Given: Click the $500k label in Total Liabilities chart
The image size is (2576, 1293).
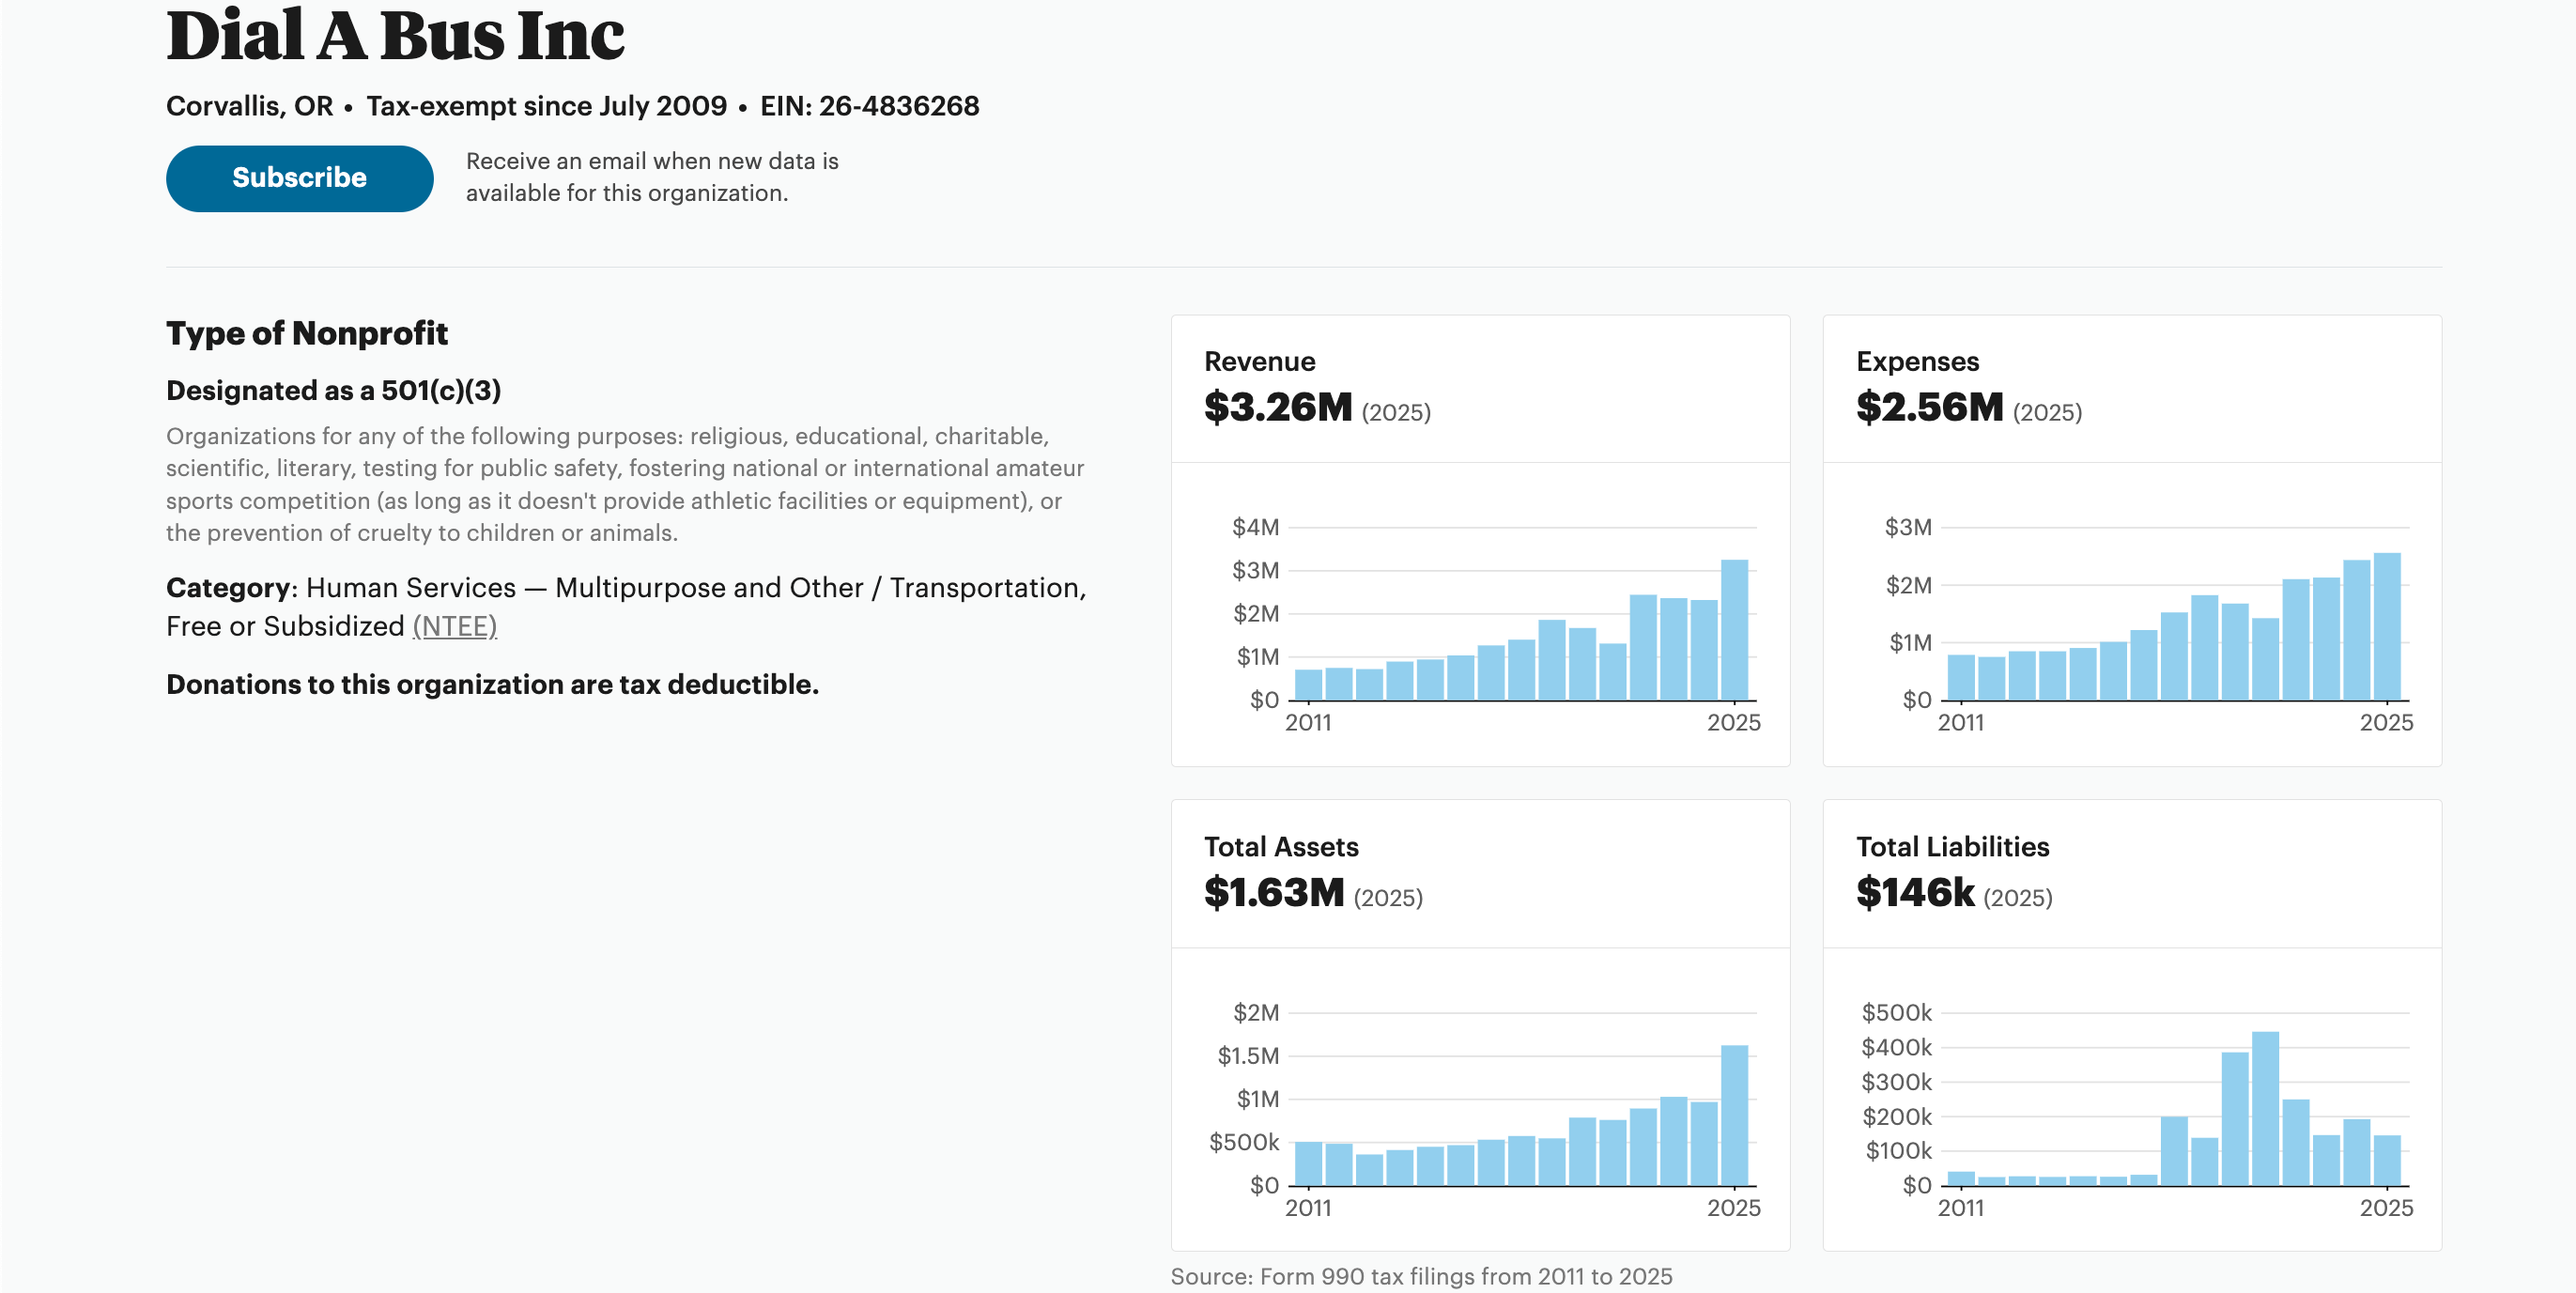Looking at the screenshot, I should (1896, 1012).
